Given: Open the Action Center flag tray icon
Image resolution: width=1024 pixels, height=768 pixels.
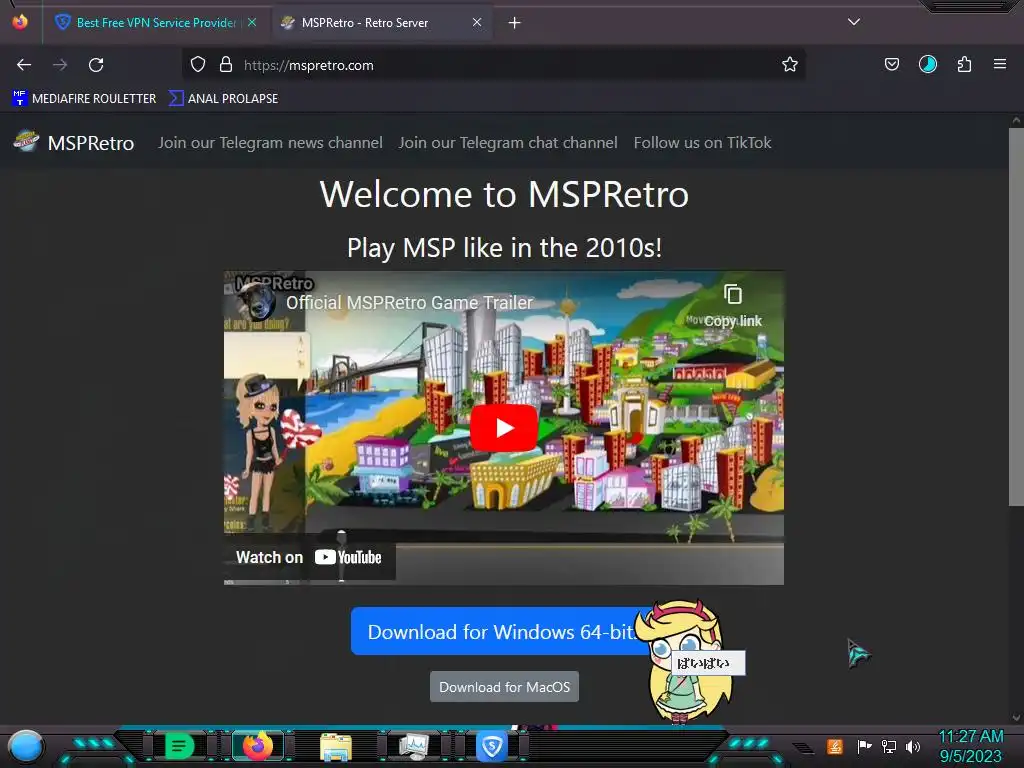Looking at the screenshot, I should (x=864, y=746).
